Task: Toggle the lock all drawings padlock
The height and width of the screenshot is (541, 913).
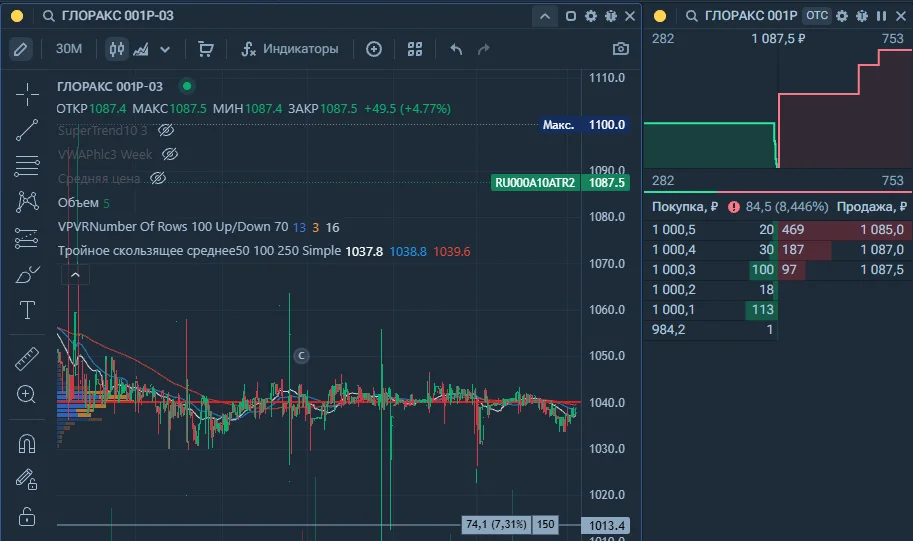Action: click(27, 516)
